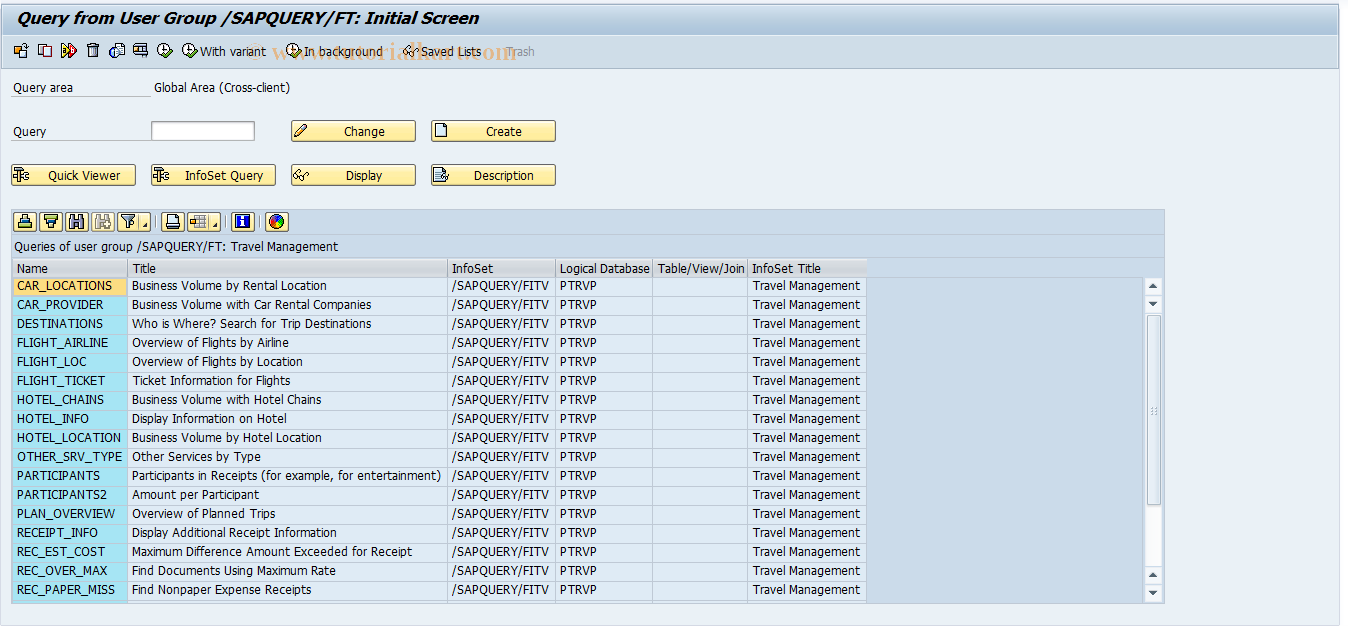Click the Find binoculars icon

(x=77, y=222)
